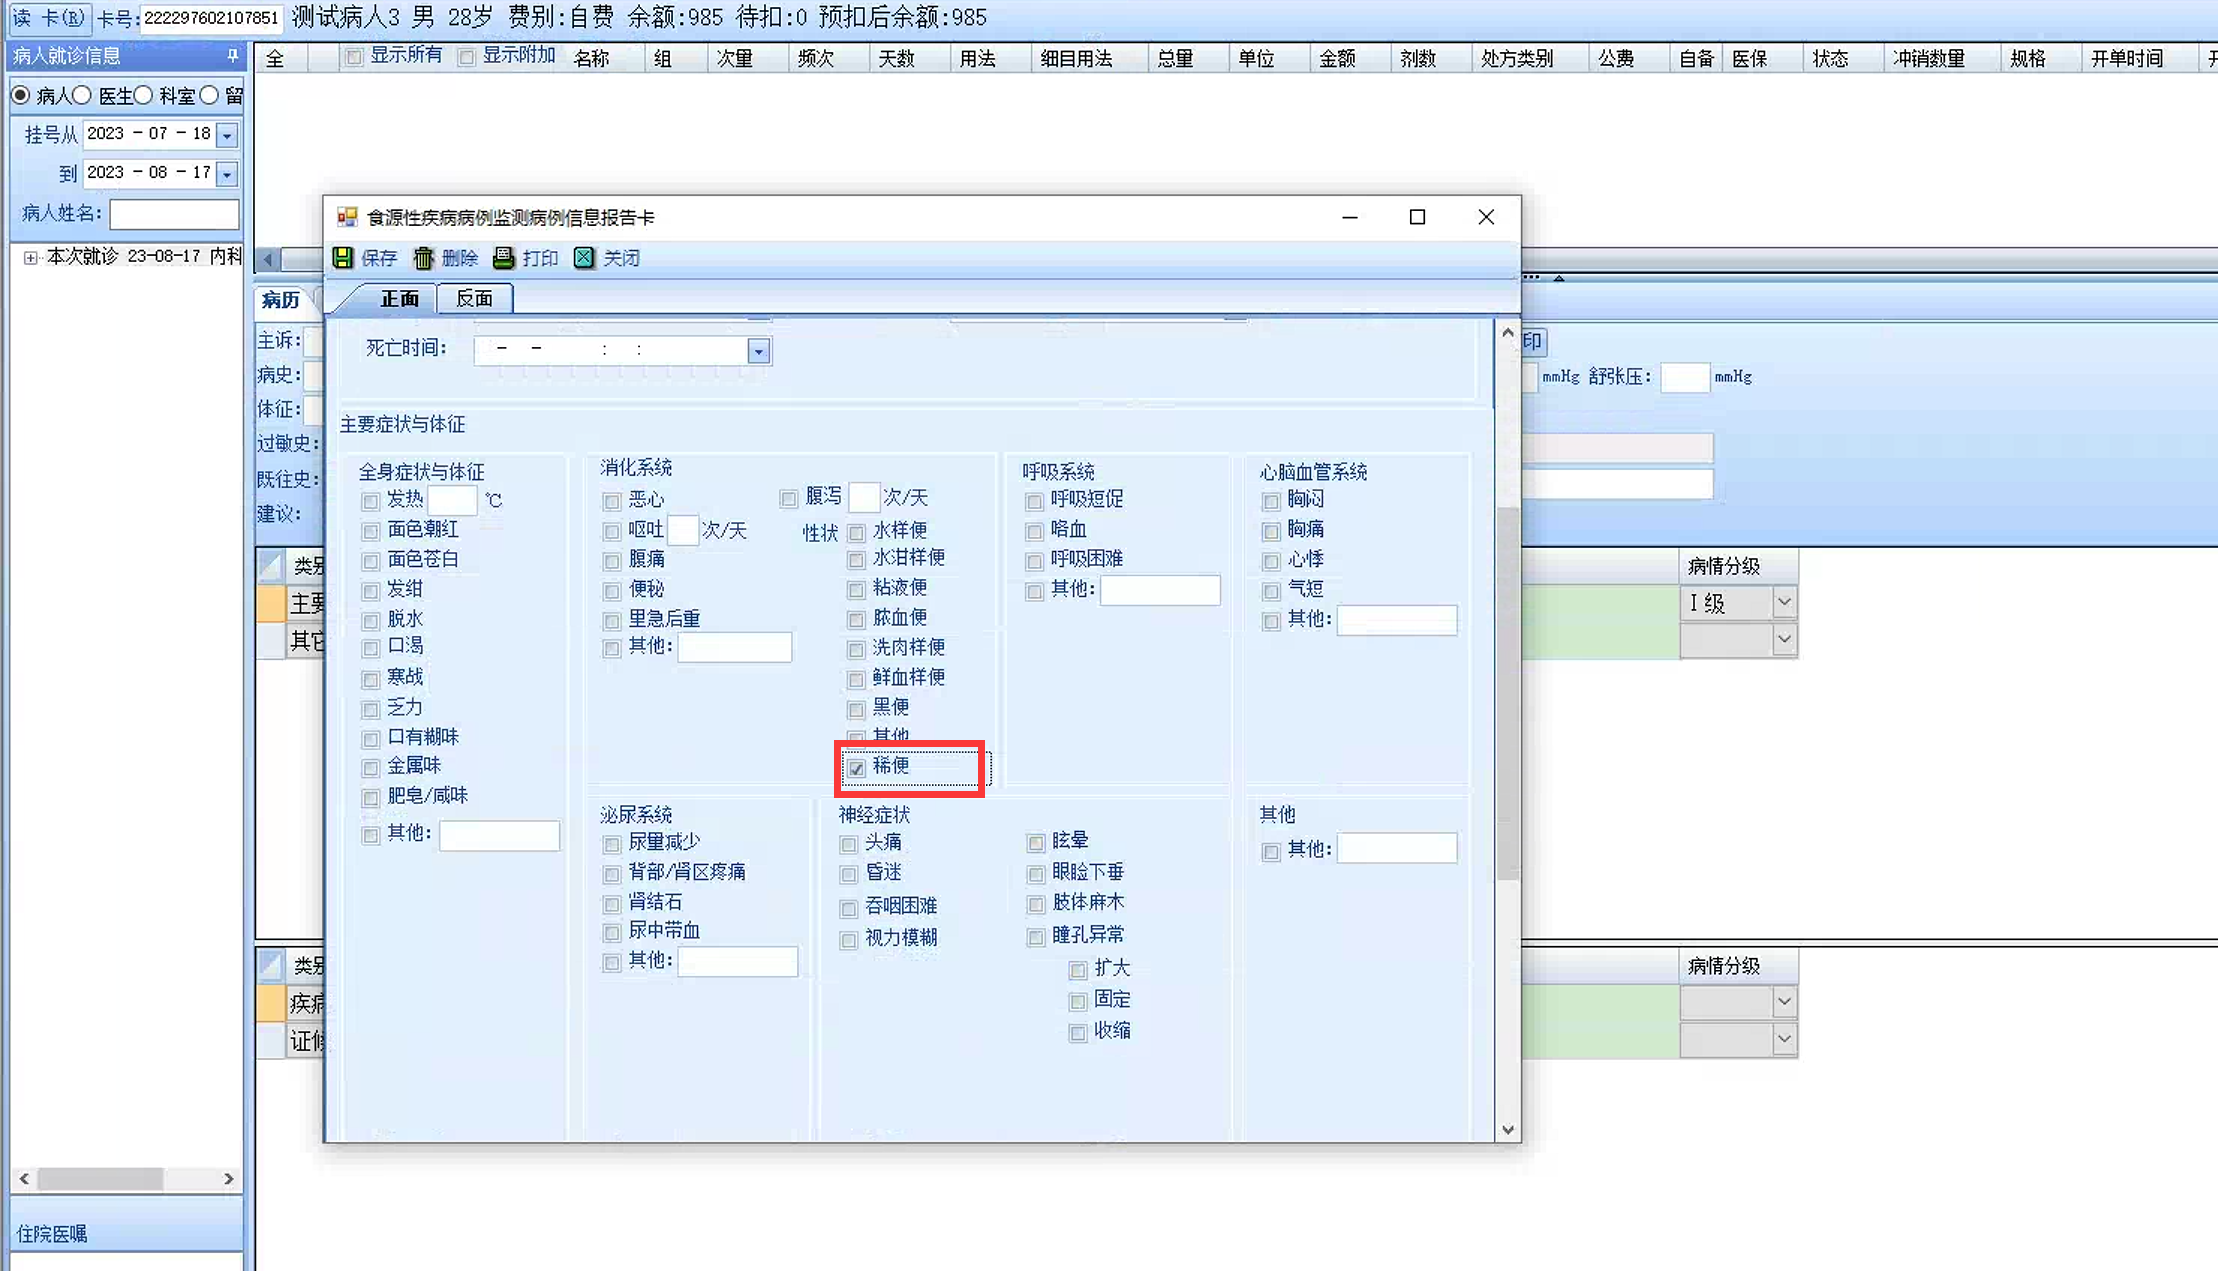Select the 医生 radio button

tap(82, 95)
